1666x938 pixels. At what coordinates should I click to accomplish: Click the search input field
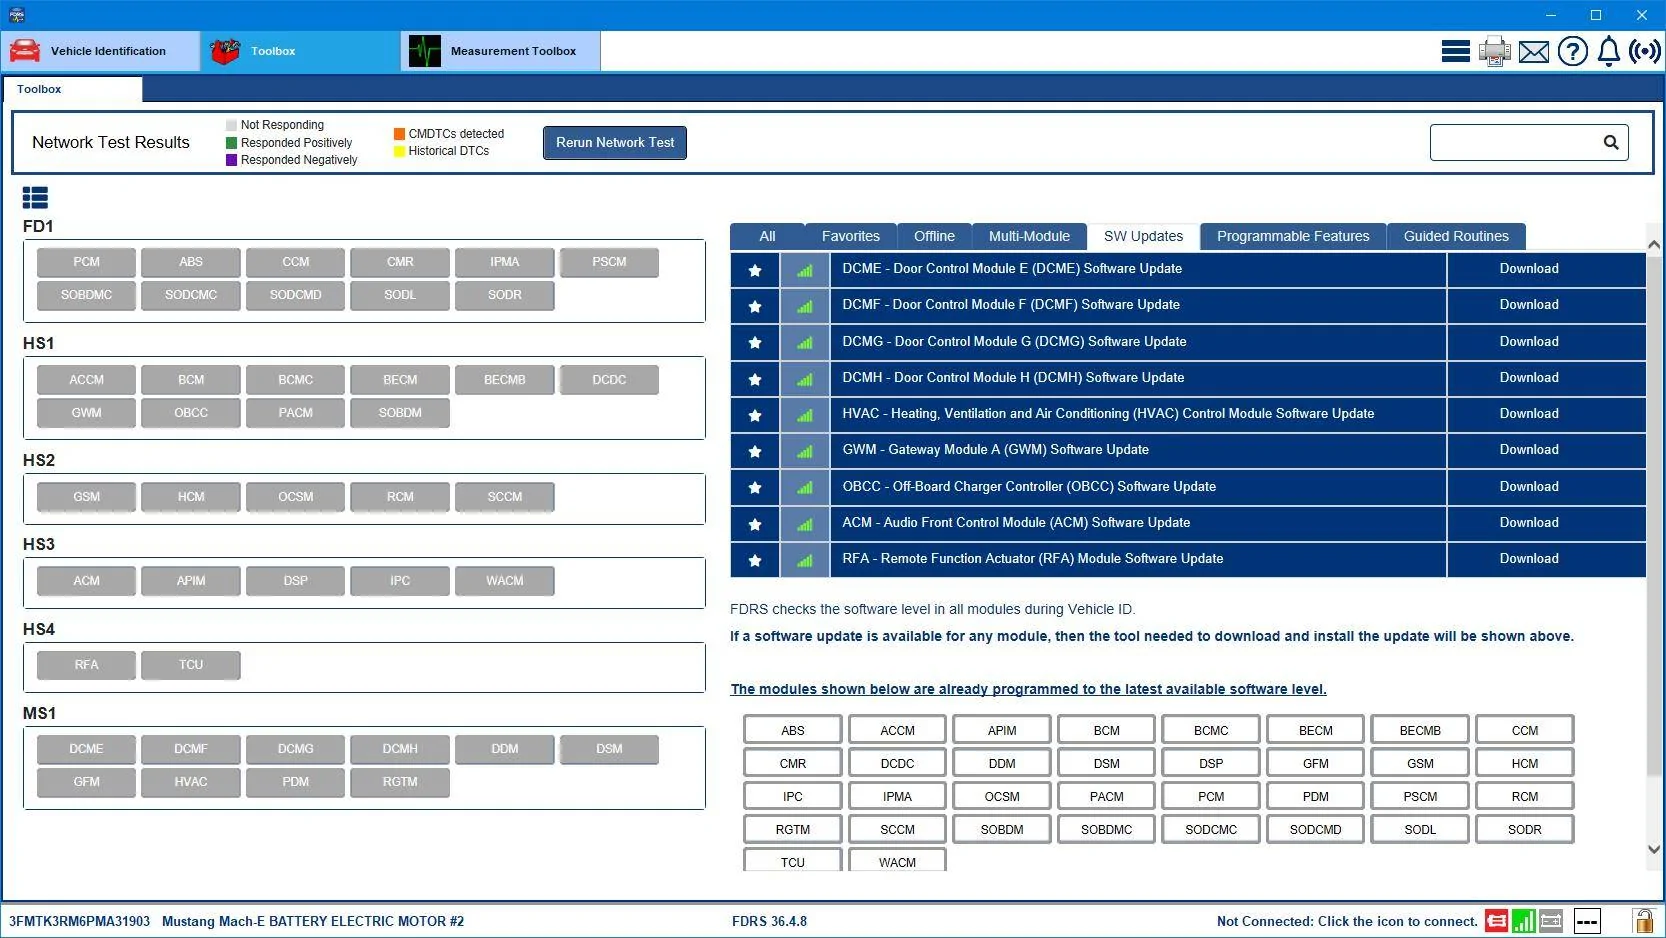tap(1513, 142)
